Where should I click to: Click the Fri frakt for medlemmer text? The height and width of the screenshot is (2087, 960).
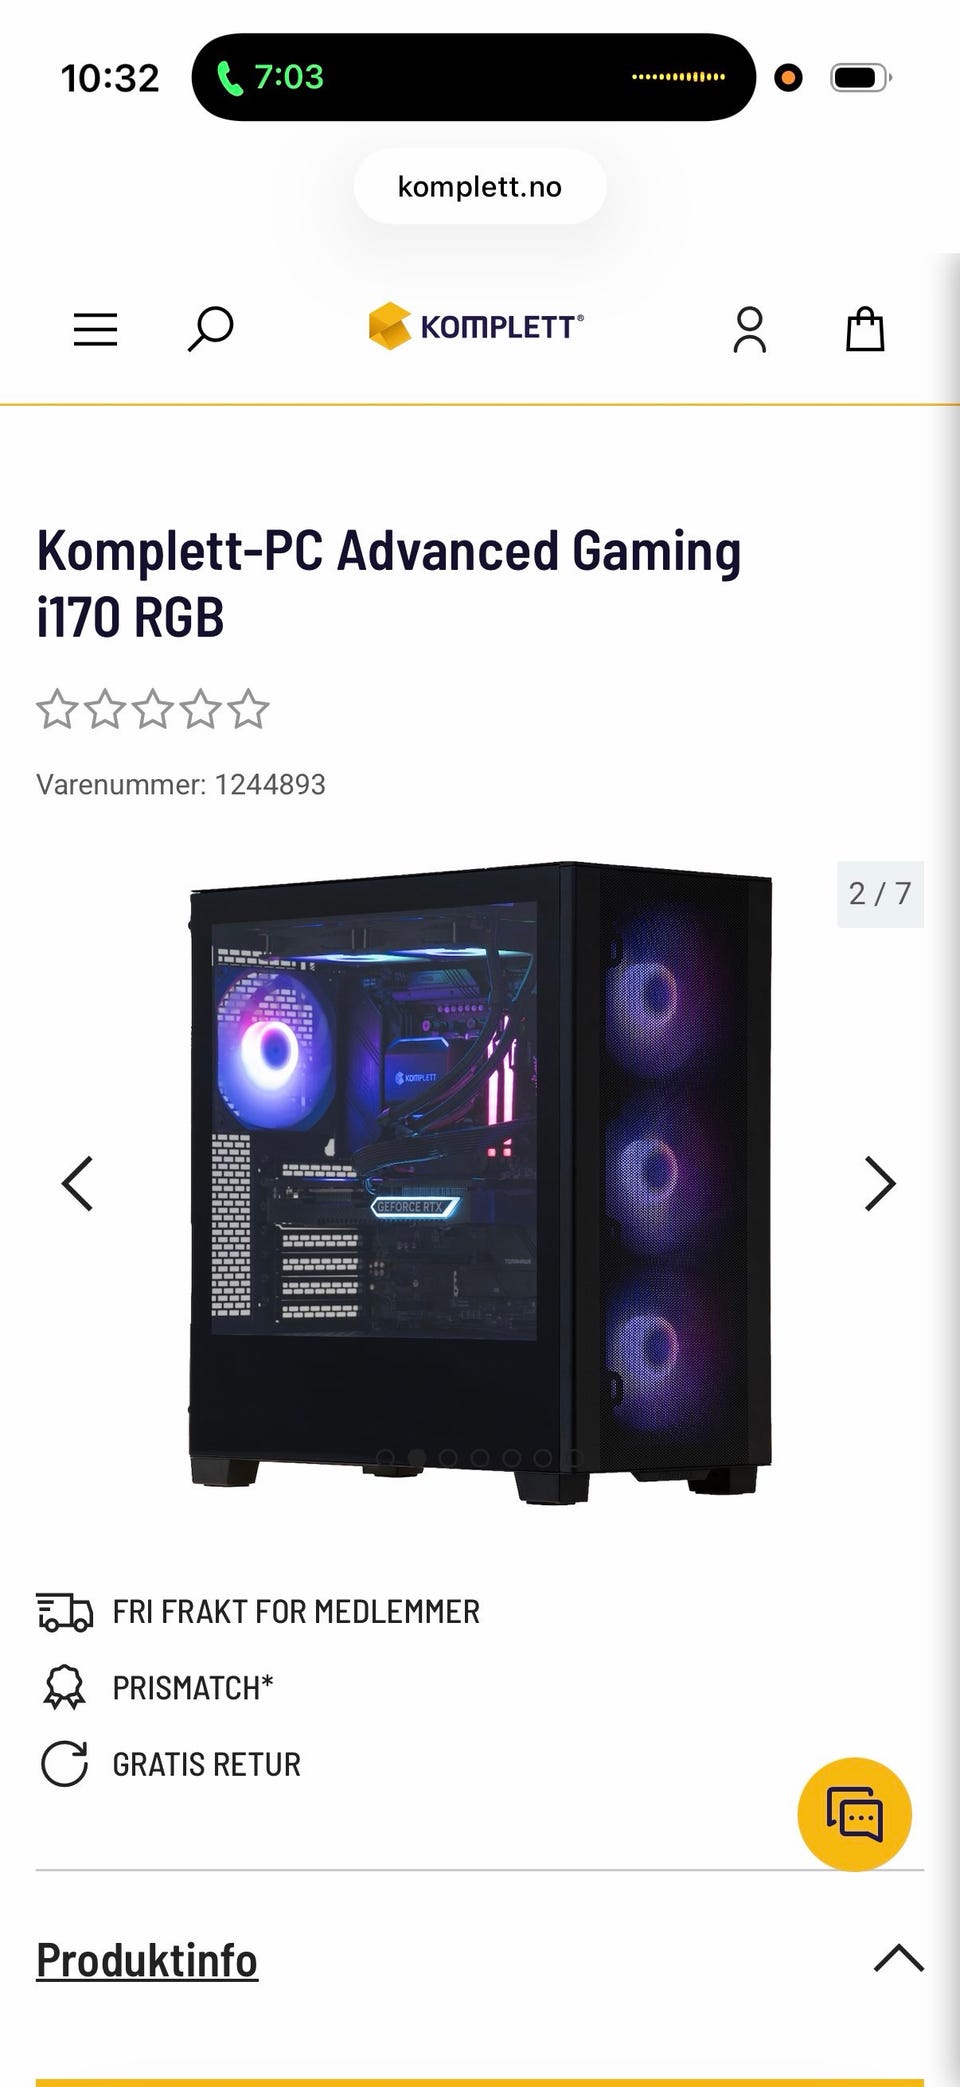pyautogui.click(x=296, y=1612)
